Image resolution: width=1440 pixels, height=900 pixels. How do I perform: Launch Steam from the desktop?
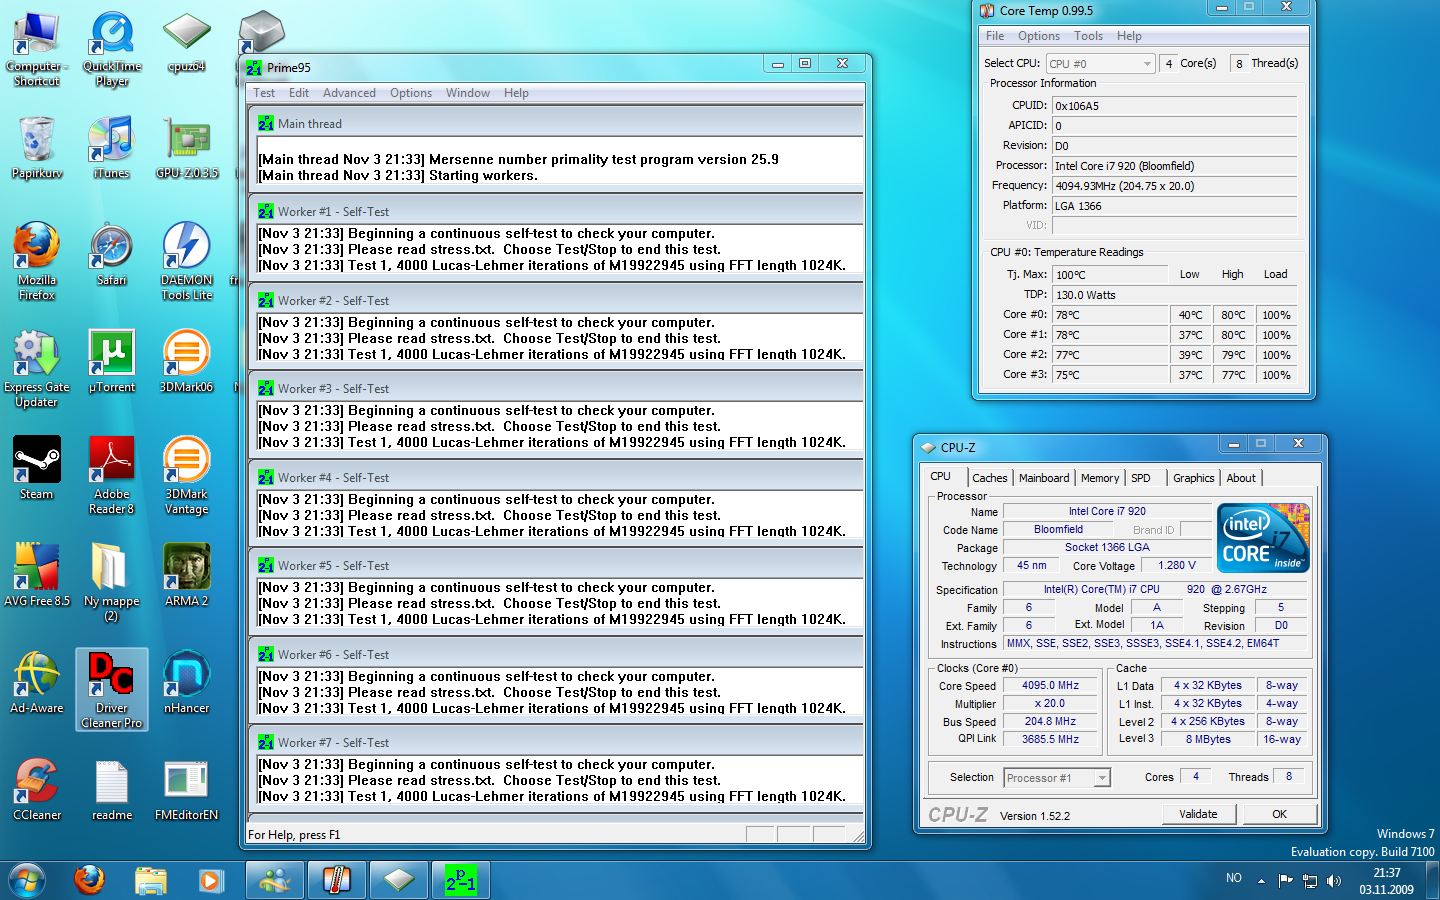point(37,468)
